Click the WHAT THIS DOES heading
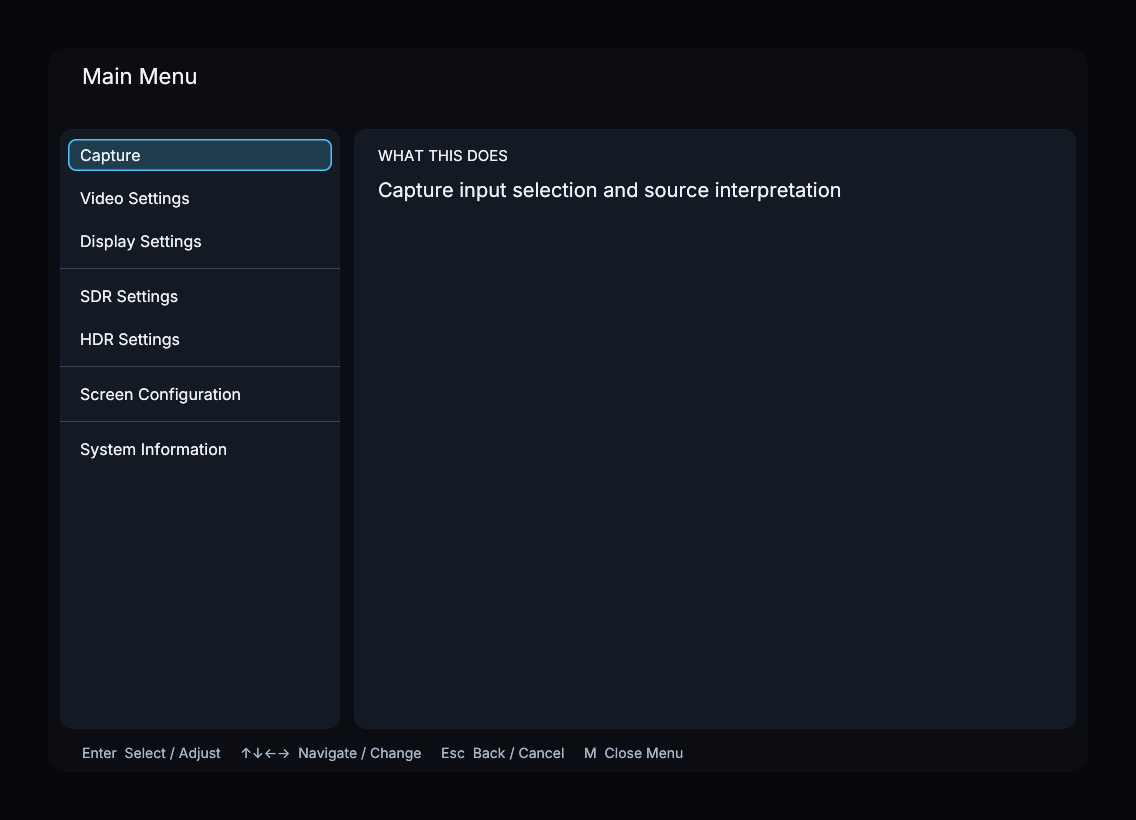 tap(443, 156)
